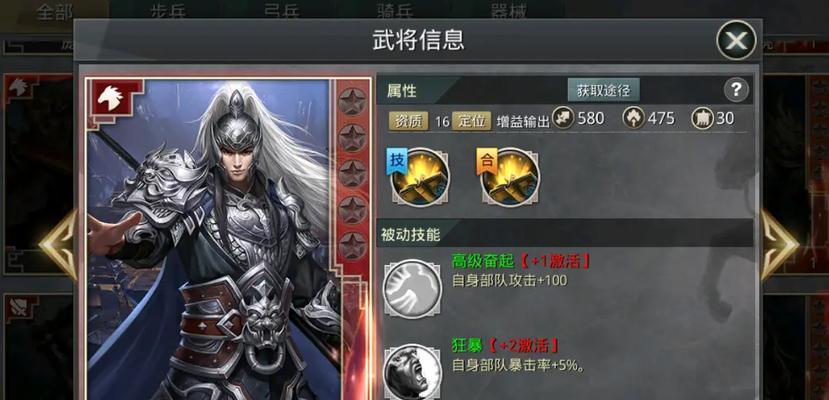The image size is (829, 400).
Task: Switch to the 全部 tab
Action: pos(55,11)
